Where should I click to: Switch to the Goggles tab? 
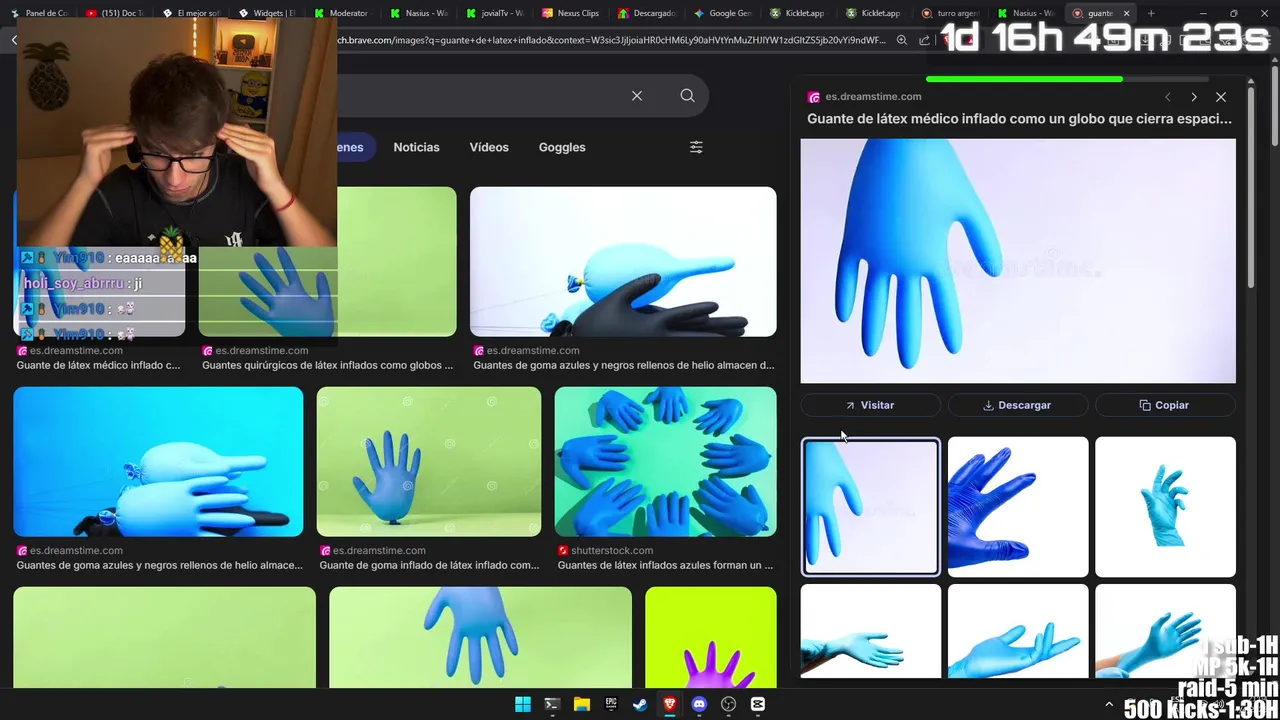pyautogui.click(x=562, y=147)
